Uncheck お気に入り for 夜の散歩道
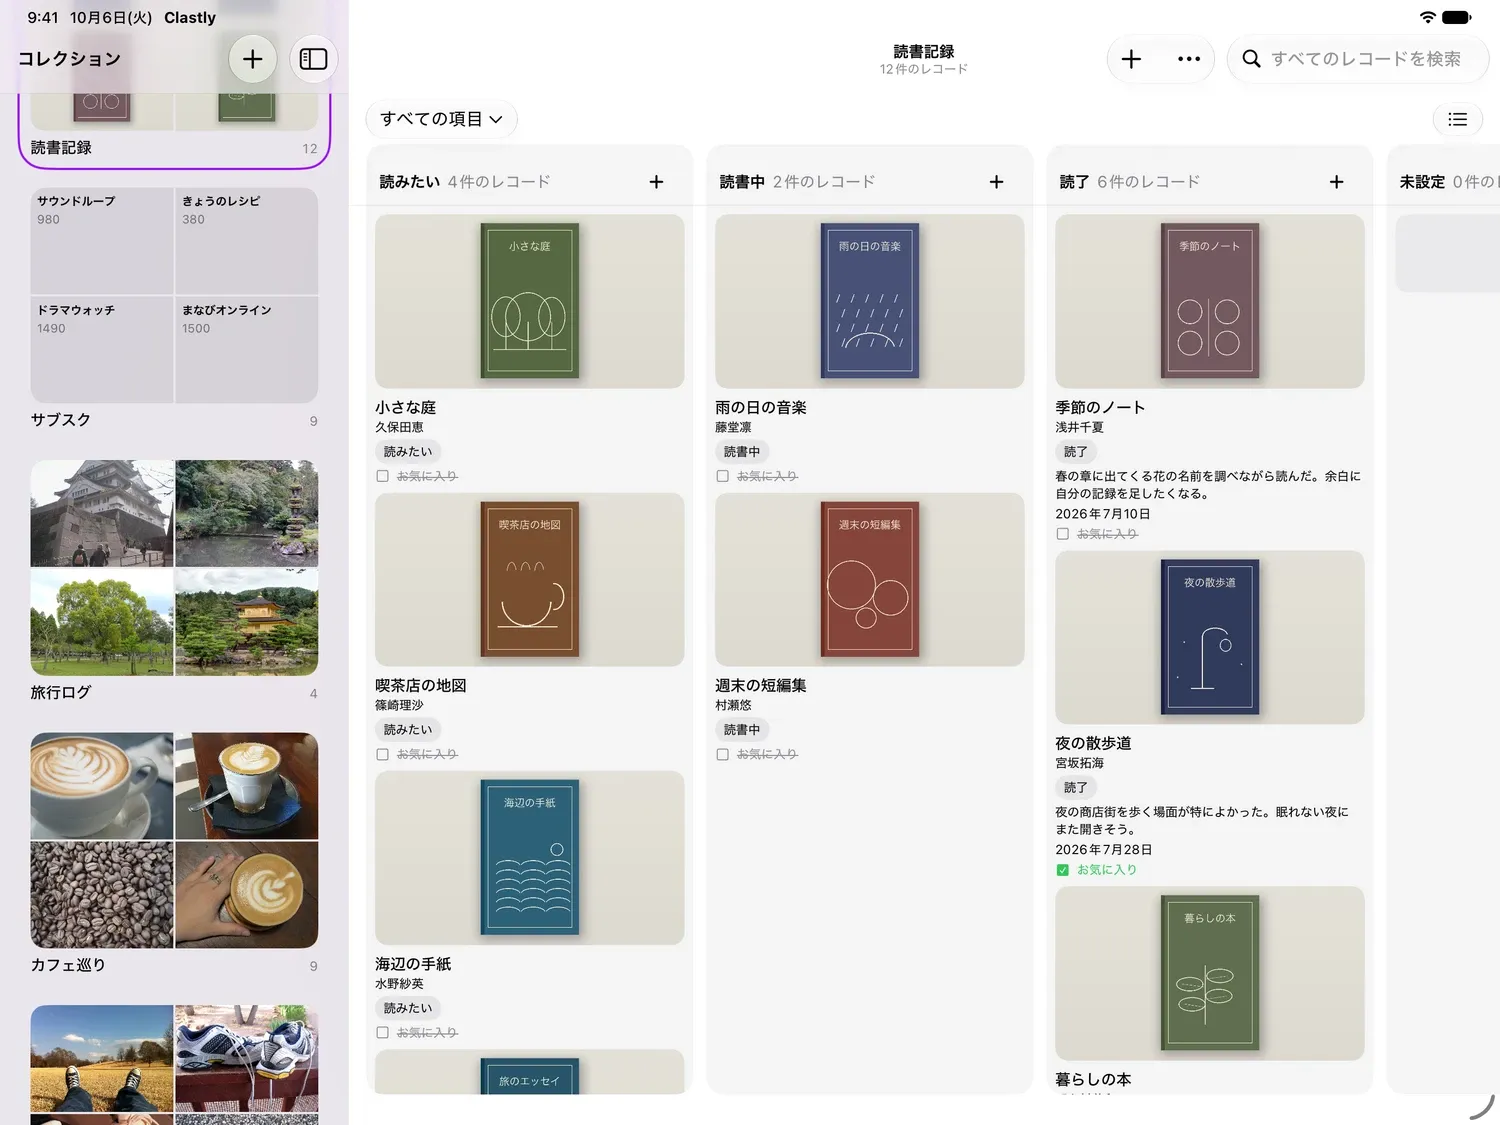The height and width of the screenshot is (1125, 1500). [x=1062, y=870]
